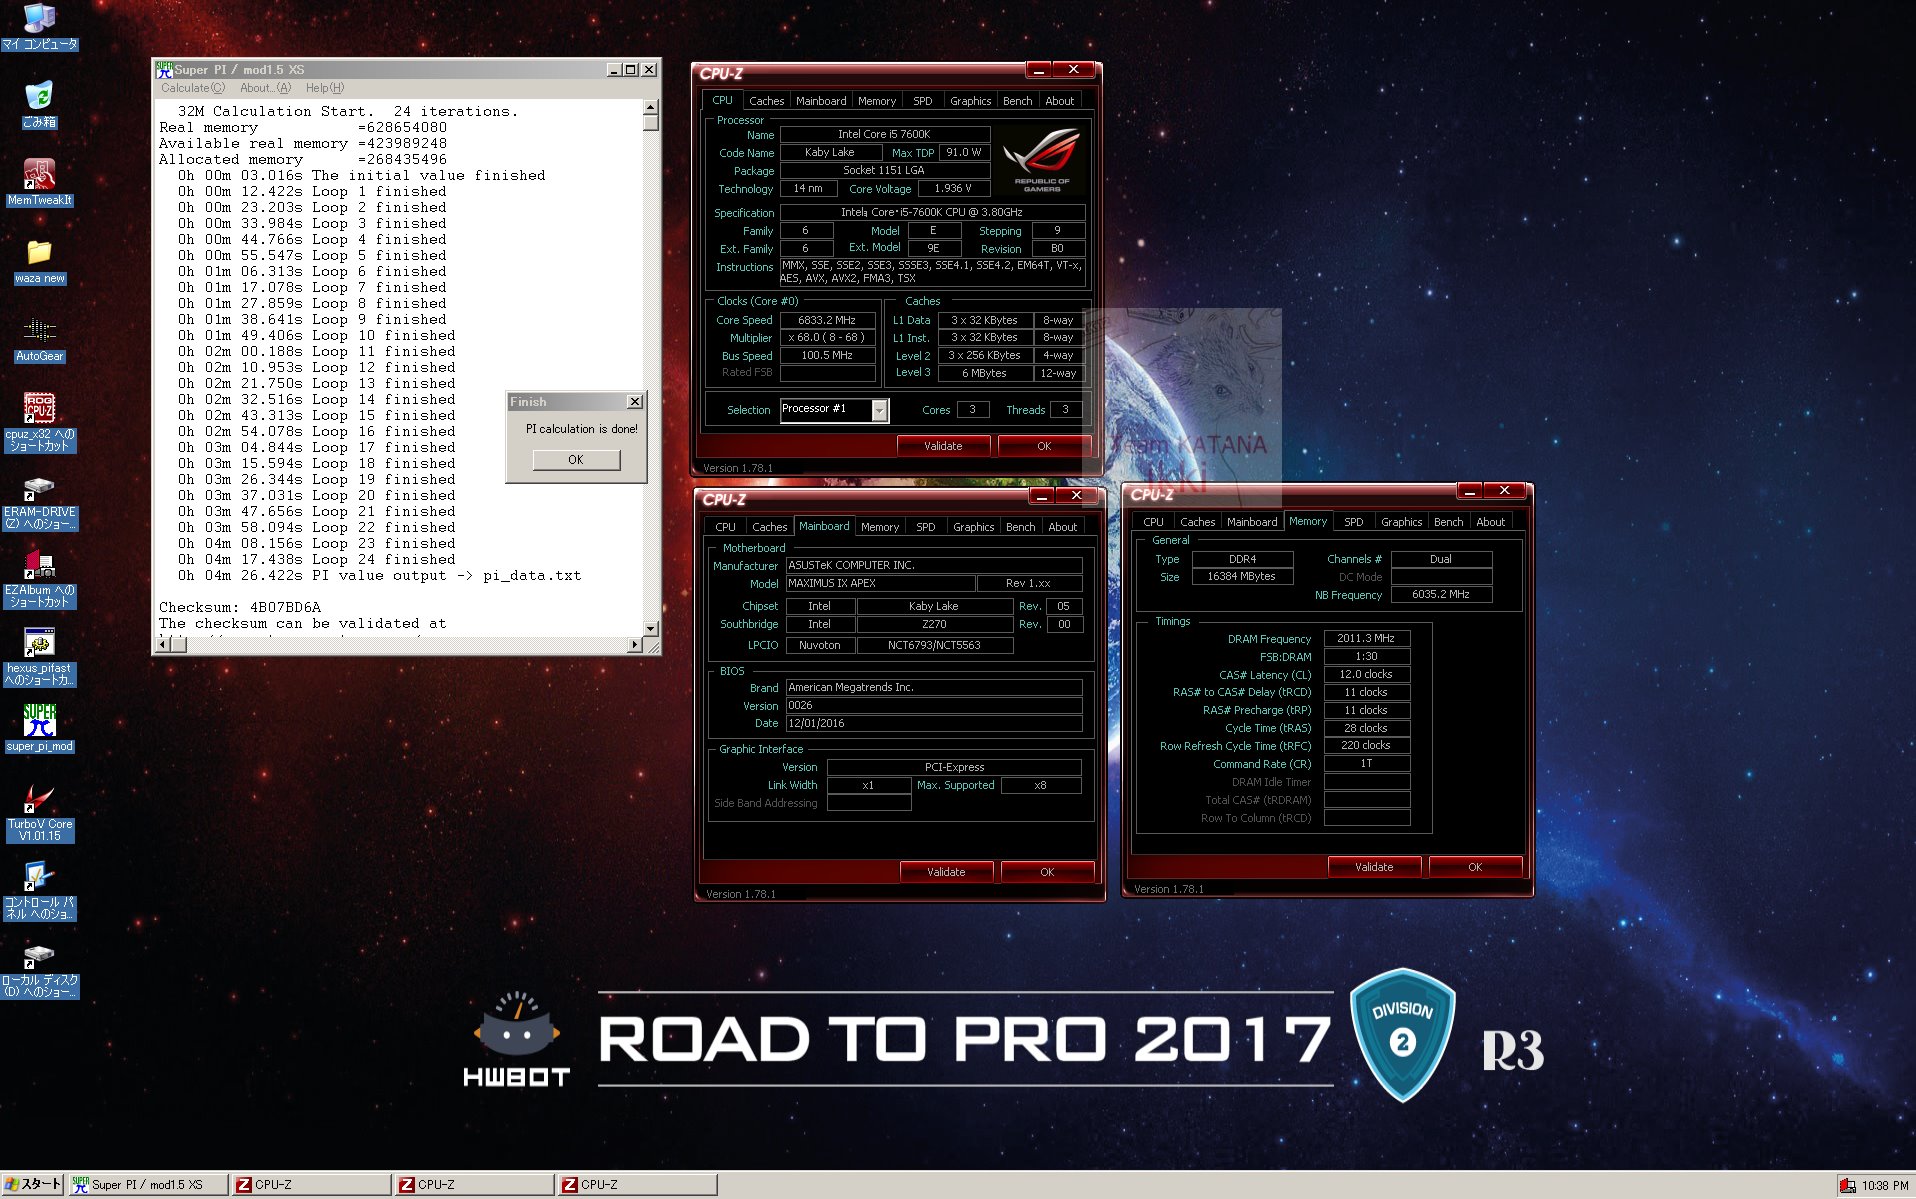Click OK in Mainboard CPU-Z window
This screenshot has width=1916, height=1199.
point(1047,872)
